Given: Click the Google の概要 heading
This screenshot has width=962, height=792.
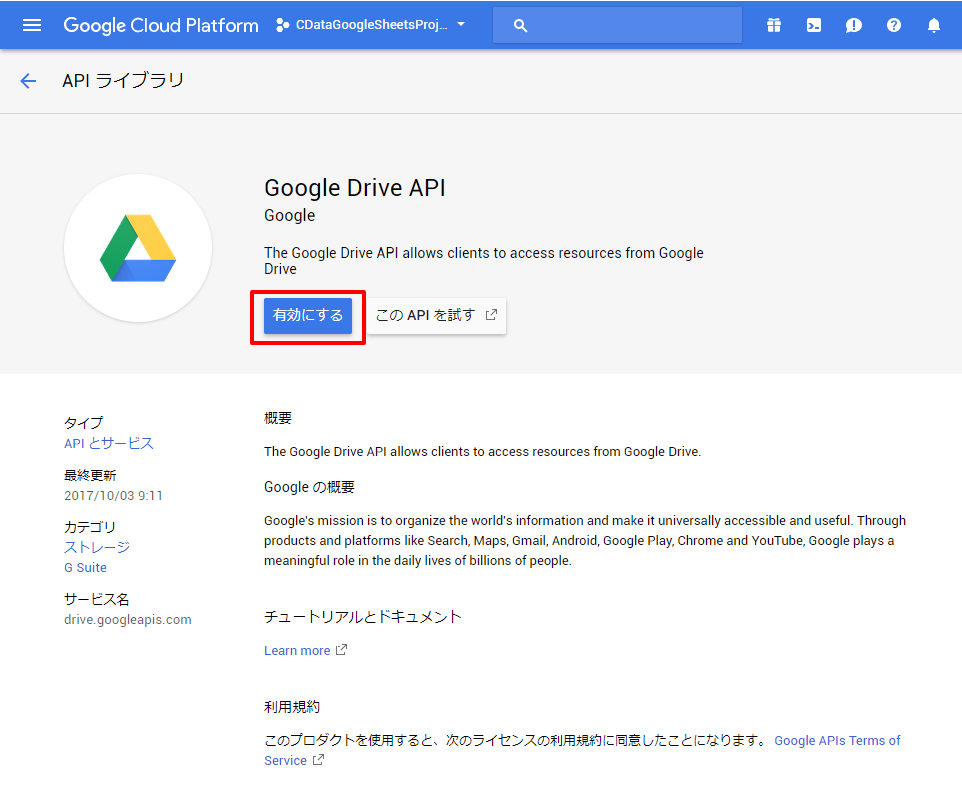Looking at the screenshot, I should 309,487.
